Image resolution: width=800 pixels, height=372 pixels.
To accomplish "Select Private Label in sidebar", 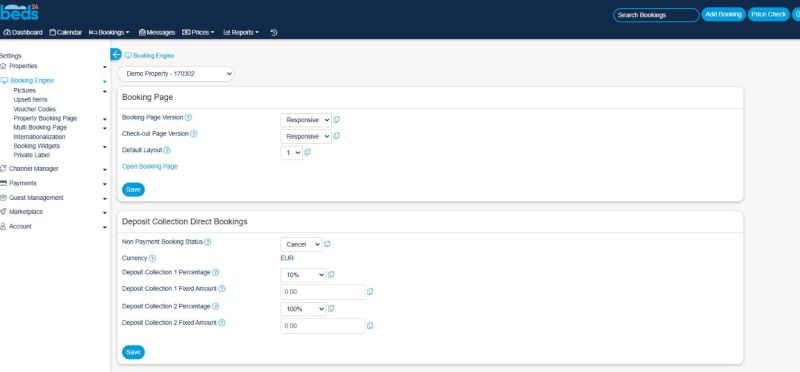I will (x=32, y=155).
